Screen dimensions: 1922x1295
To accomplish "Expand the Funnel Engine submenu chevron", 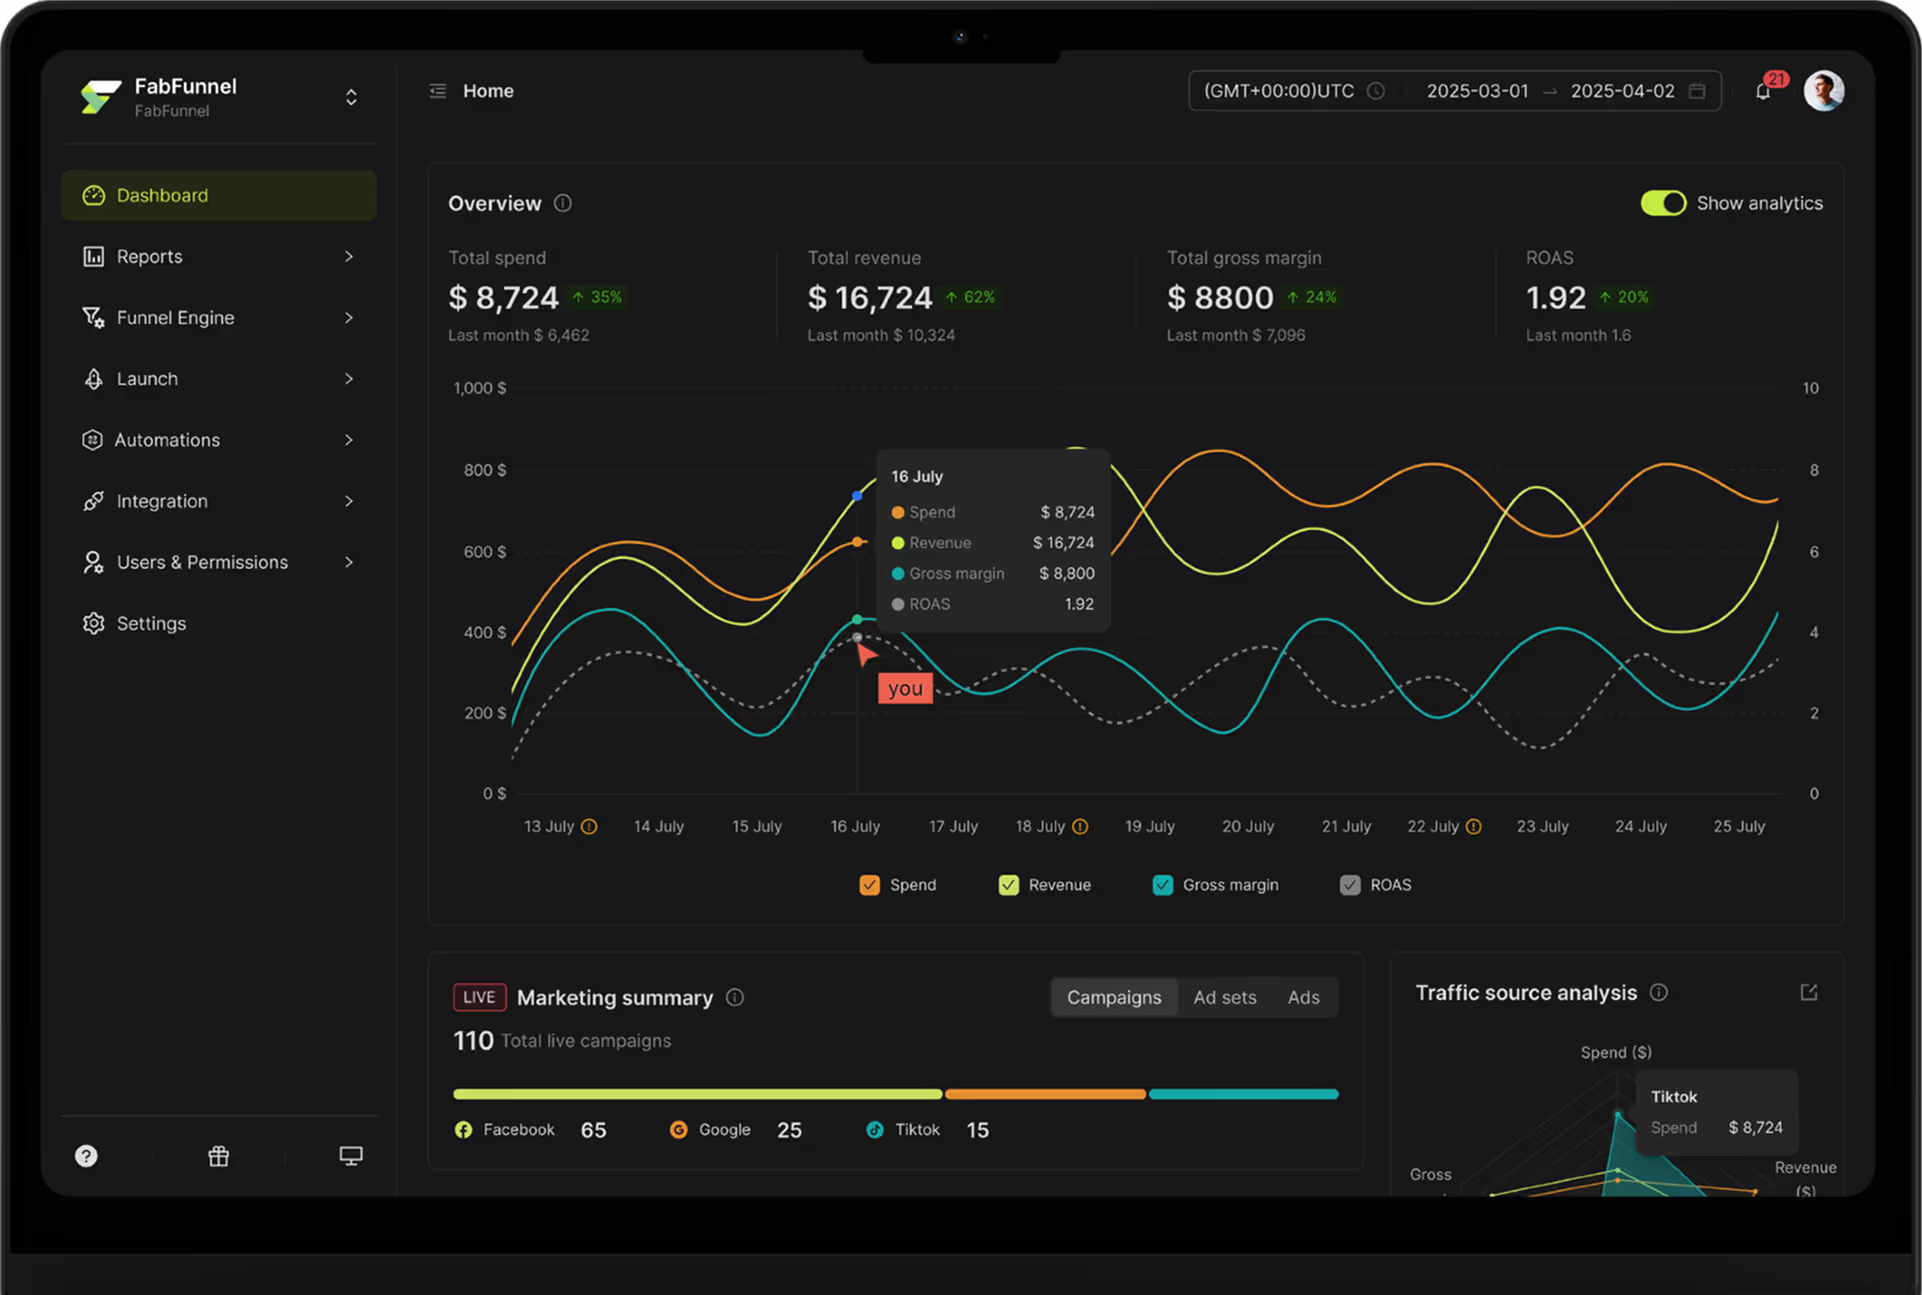I will tap(349, 317).
